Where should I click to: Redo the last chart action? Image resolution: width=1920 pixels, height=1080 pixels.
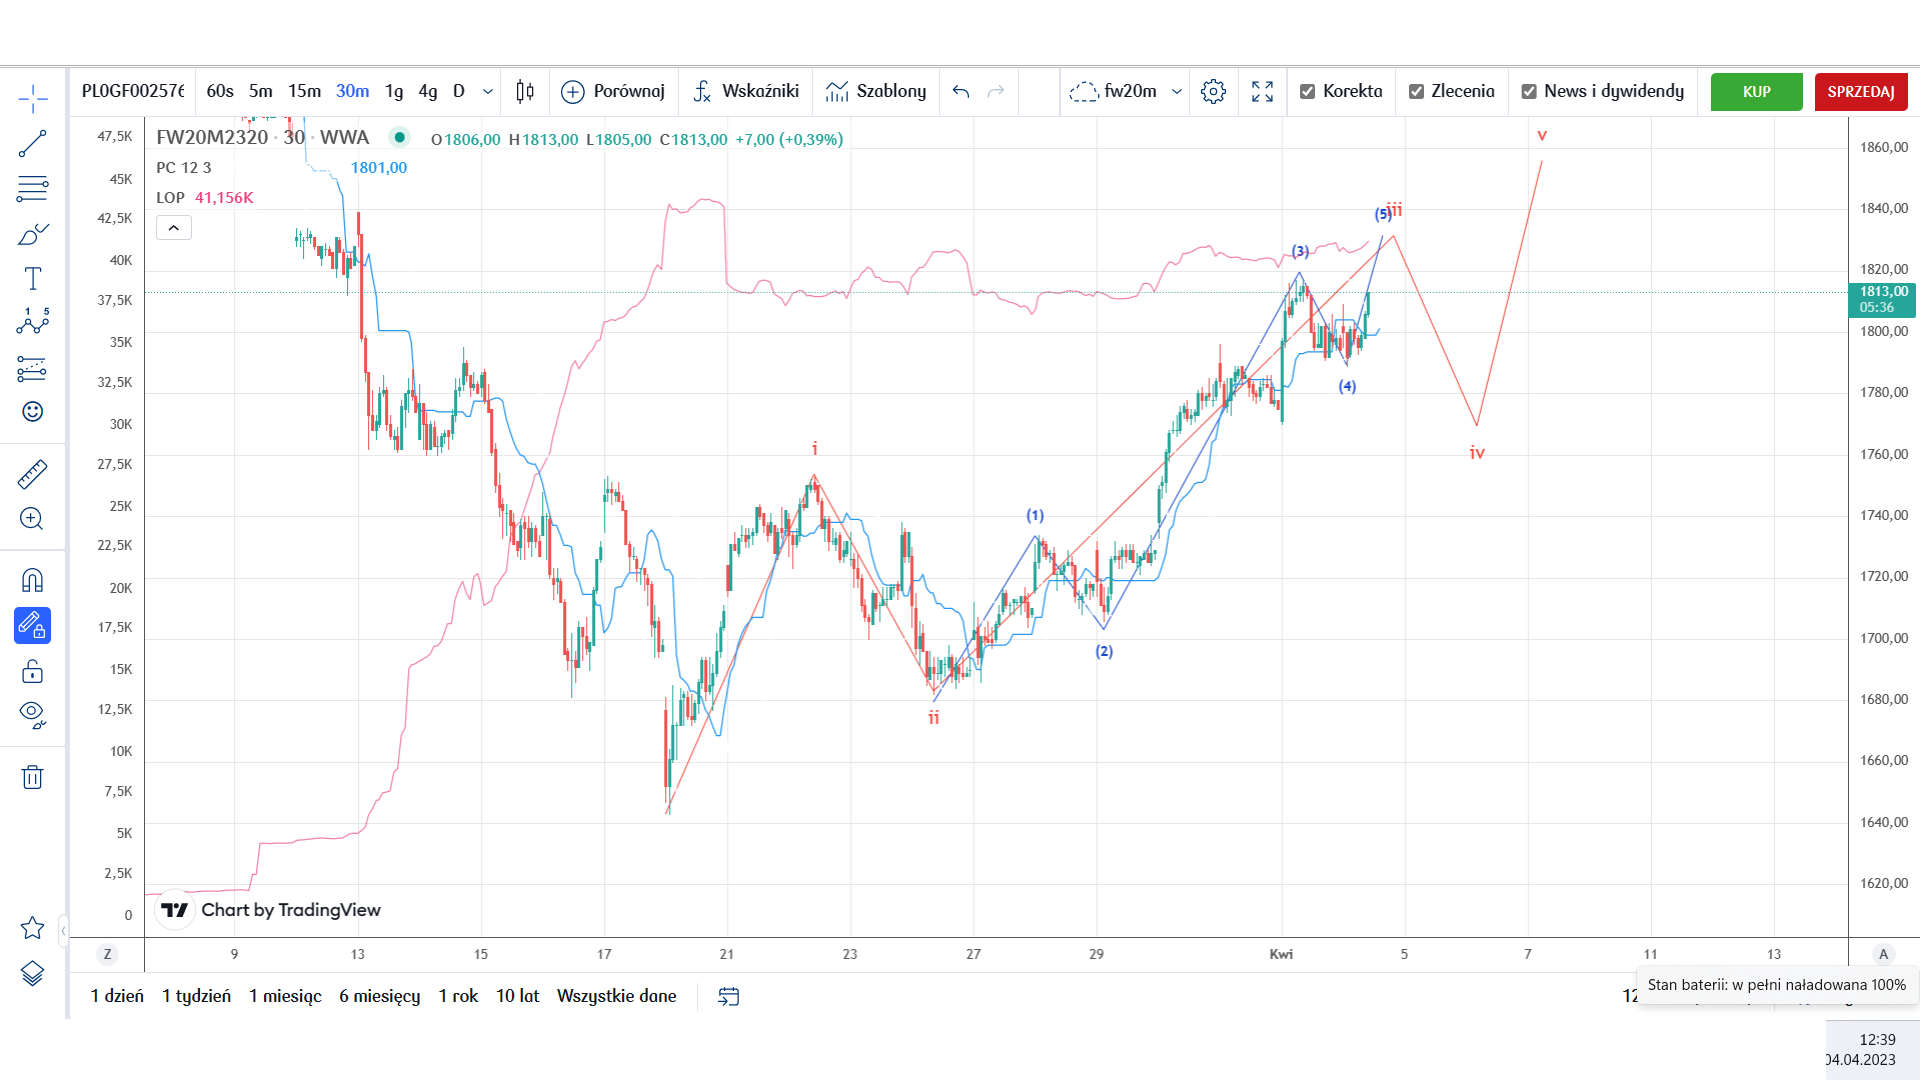click(996, 91)
